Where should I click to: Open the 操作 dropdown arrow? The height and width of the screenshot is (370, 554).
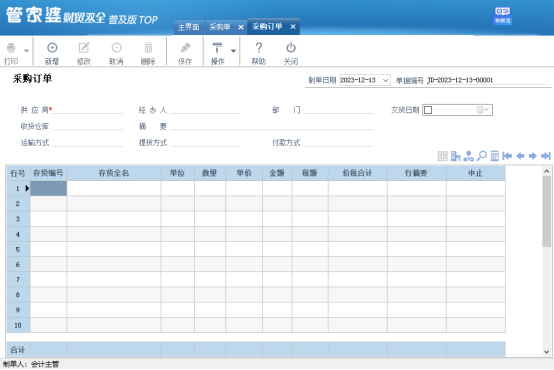233,51
